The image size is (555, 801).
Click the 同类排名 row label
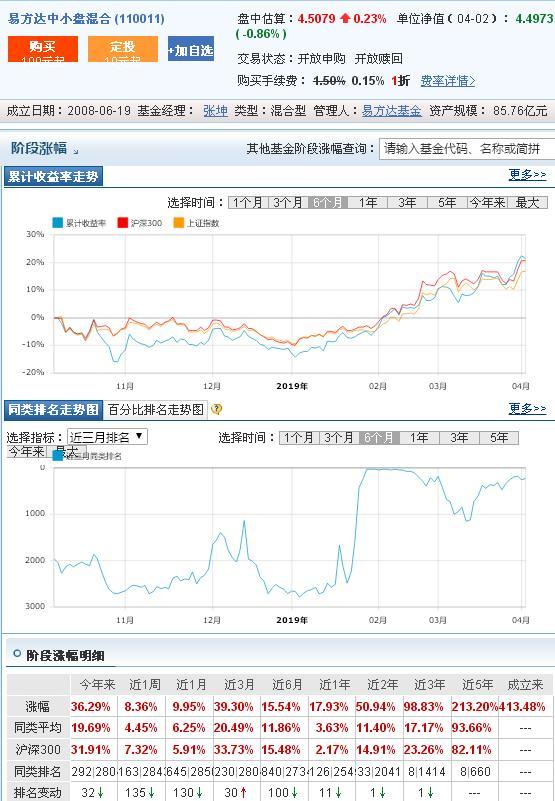tap(38, 771)
